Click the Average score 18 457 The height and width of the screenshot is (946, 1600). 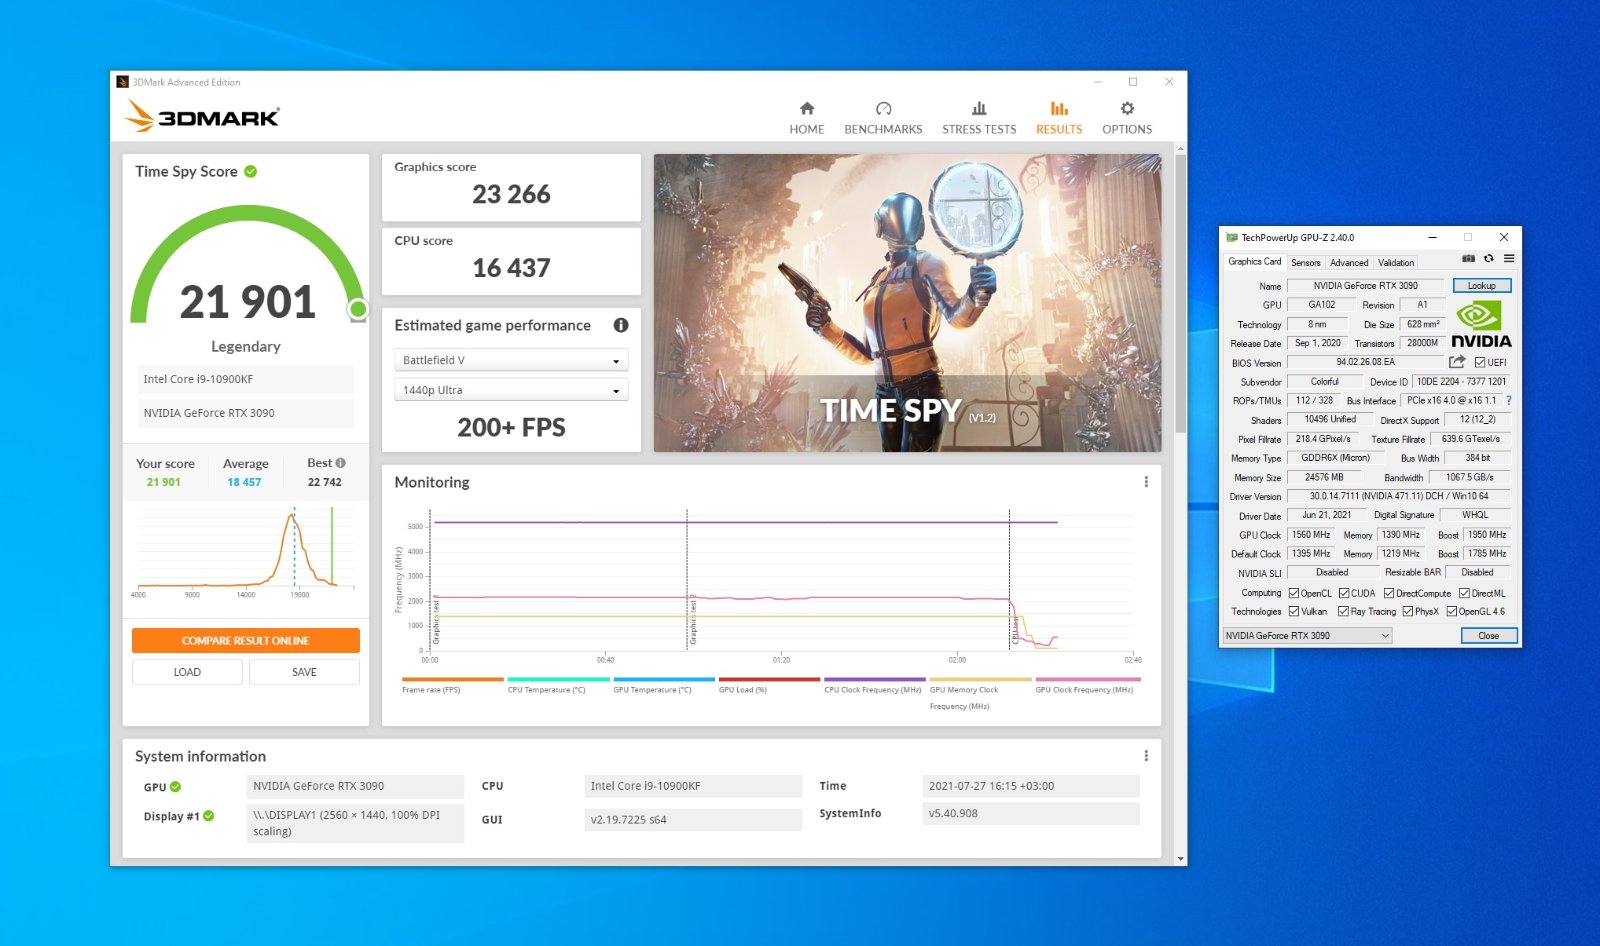(244, 482)
